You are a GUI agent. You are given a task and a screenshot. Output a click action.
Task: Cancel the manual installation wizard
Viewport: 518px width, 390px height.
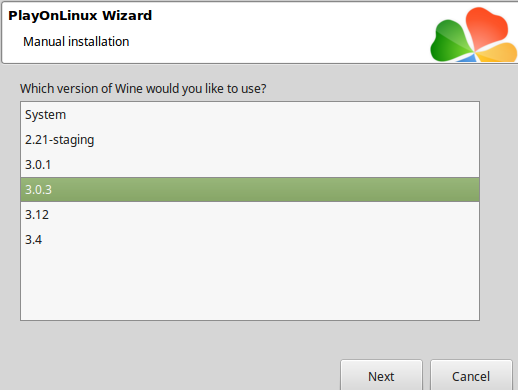471,376
